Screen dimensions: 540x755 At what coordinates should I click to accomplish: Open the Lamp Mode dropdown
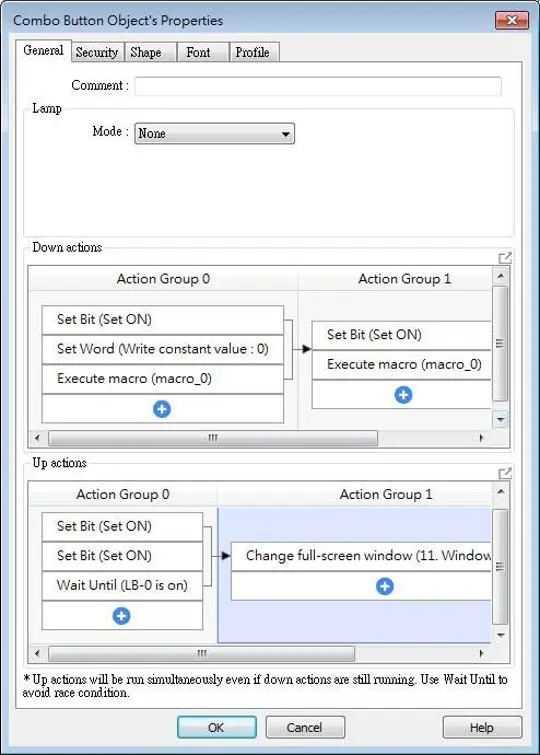click(214, 133)
